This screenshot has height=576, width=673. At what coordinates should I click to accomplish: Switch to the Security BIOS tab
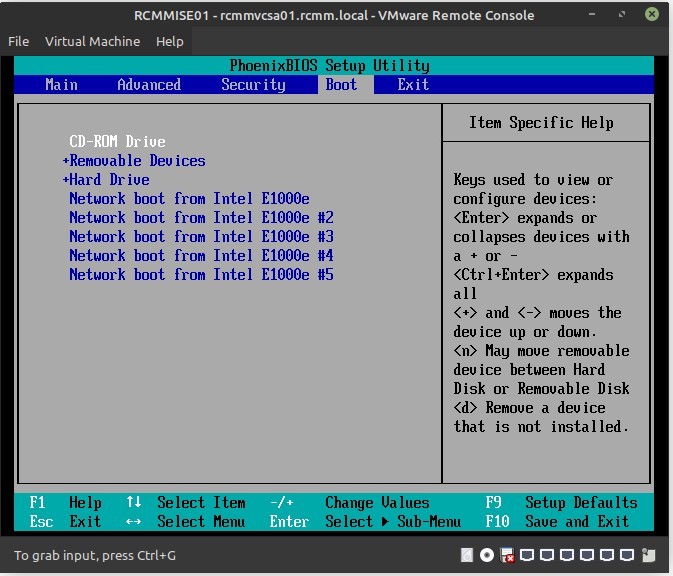click(x=253, y=85)
